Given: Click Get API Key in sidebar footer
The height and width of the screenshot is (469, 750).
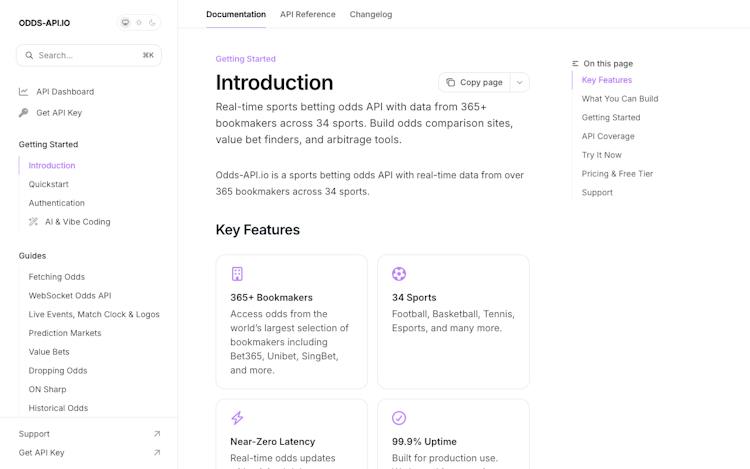Looking at the screenshot, I should (41, 452).
